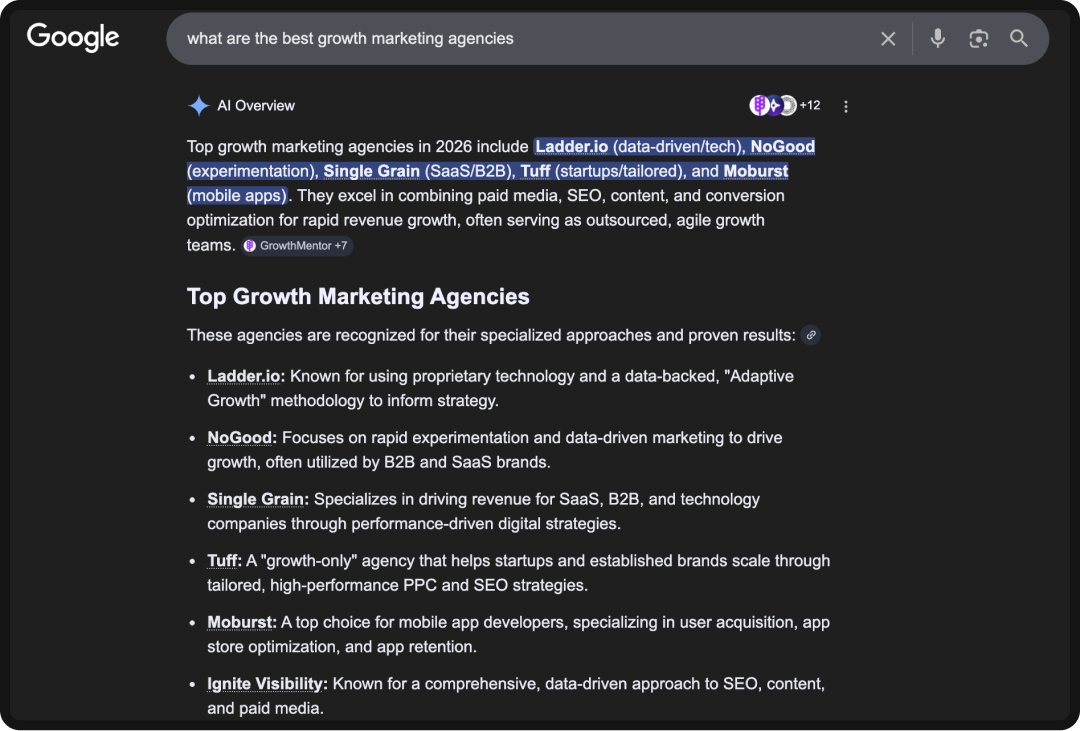
Task: Open the NoGood link
Action: (x=239, y=437)
